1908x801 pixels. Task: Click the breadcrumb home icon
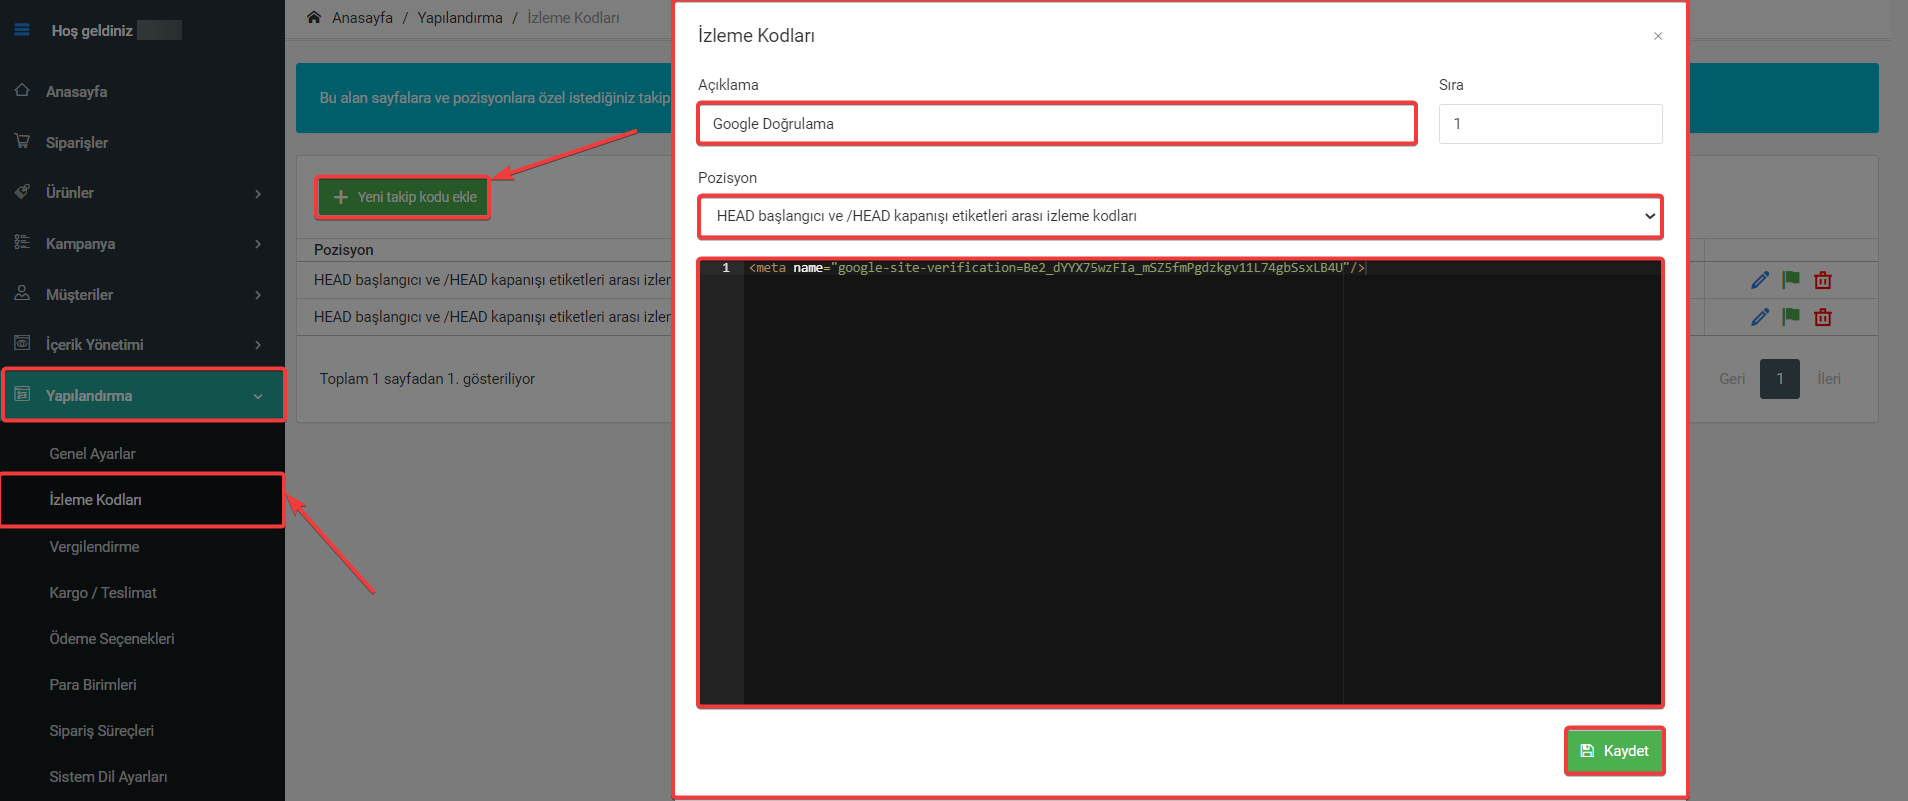pyautogui.click(x=314, y=17)
